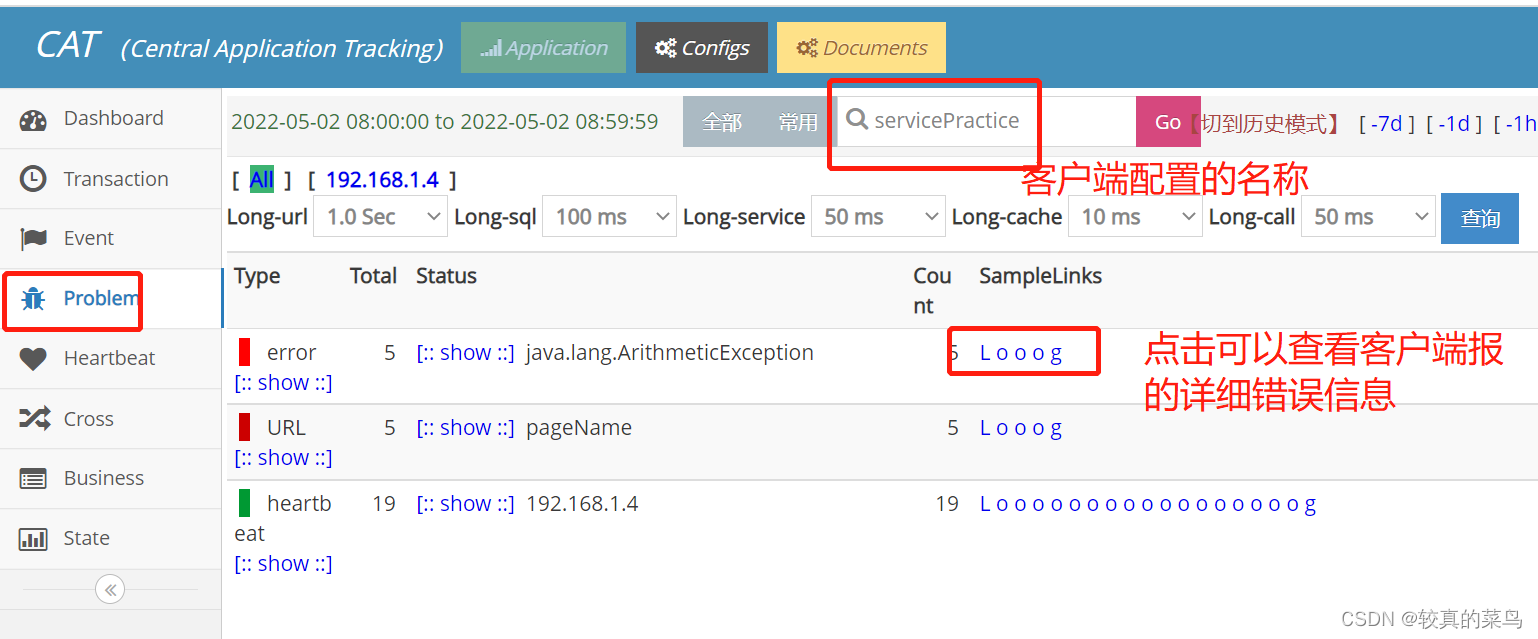Click the Transaction clock icon
The width and height of the screenshot is (1538, 639).
(x=33, y=179)
